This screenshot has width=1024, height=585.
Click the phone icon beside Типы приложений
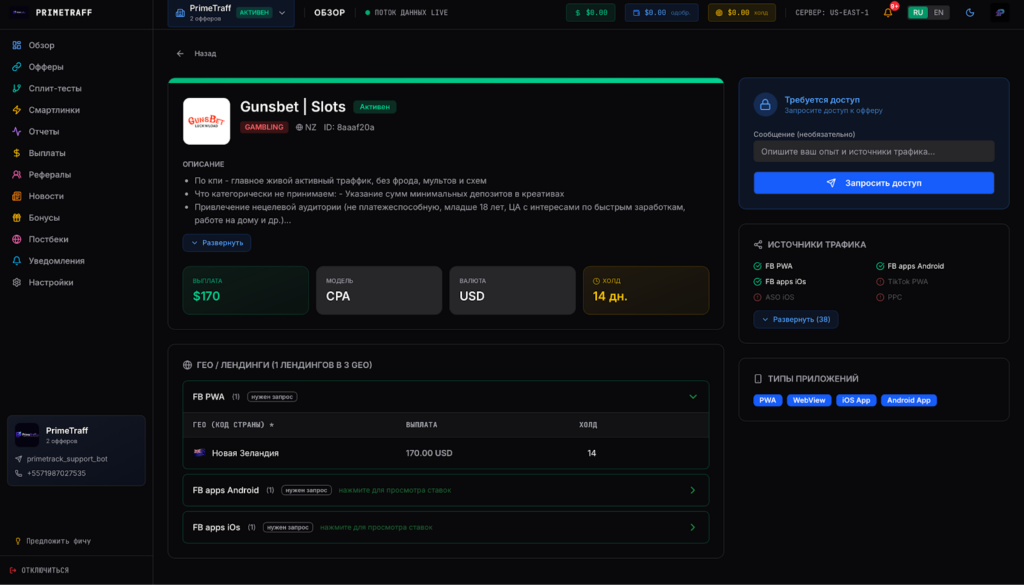tap(758, 379)
